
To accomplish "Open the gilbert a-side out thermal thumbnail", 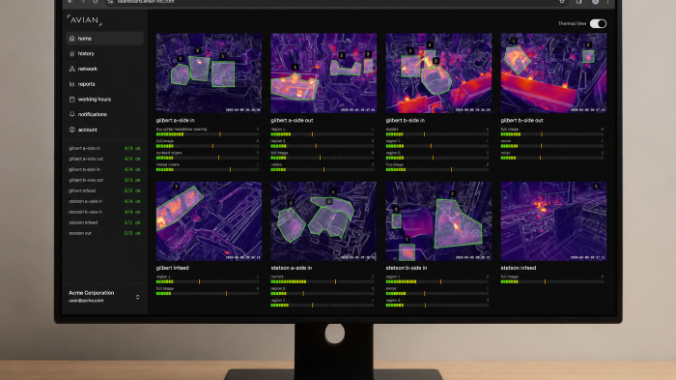I will click(x=323, y=73).
